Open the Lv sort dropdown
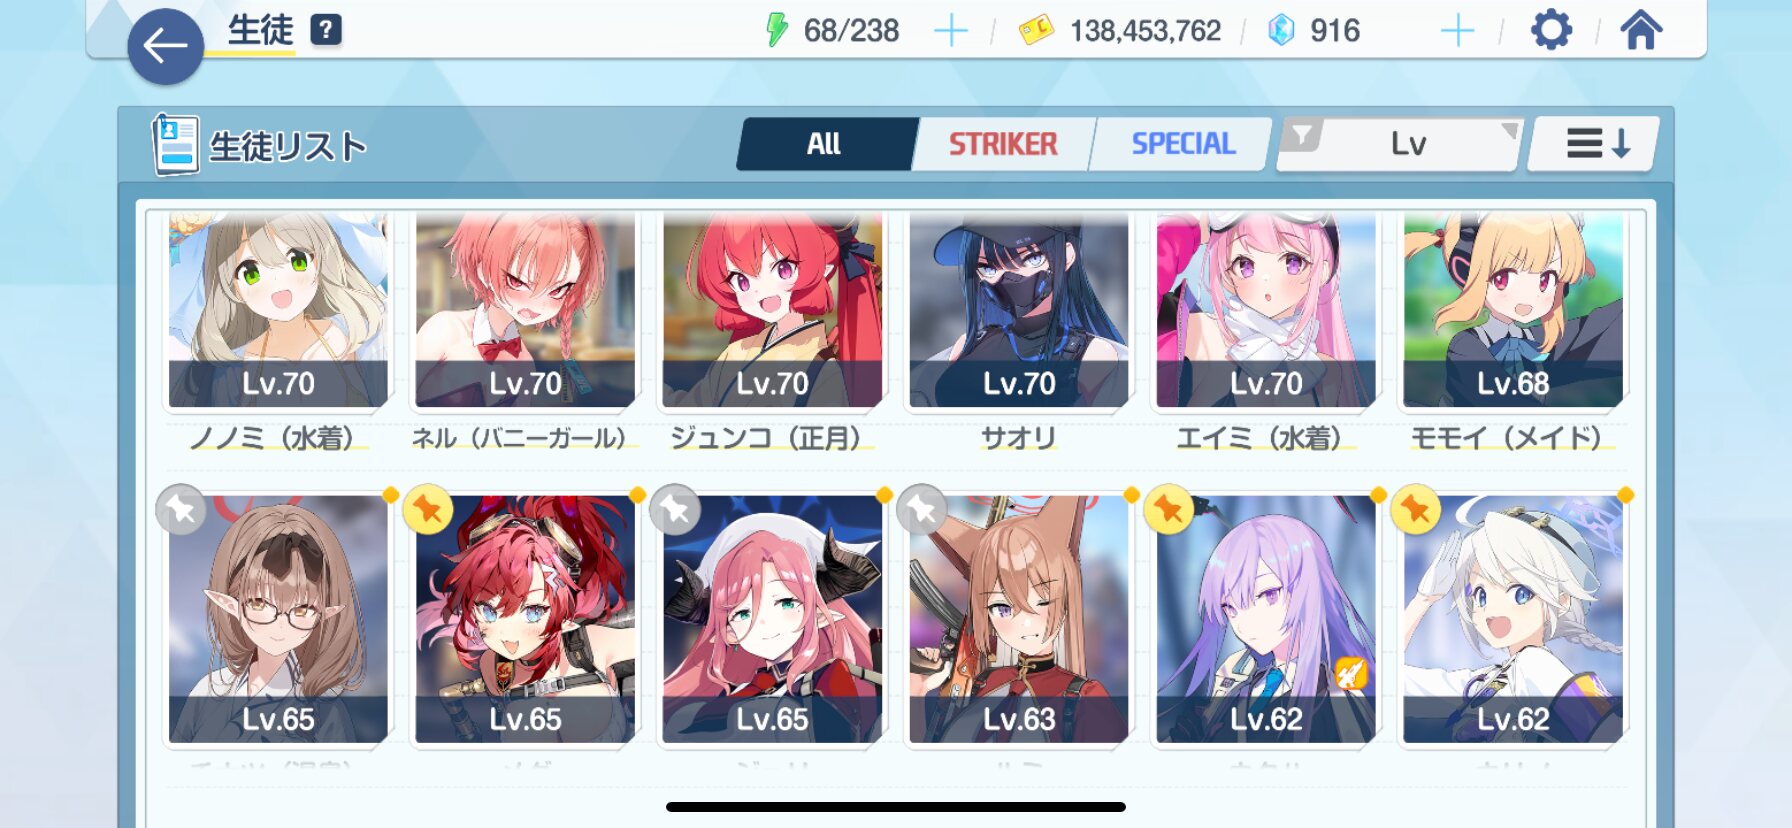1792x828 pixels. (x=1408, y=145)
